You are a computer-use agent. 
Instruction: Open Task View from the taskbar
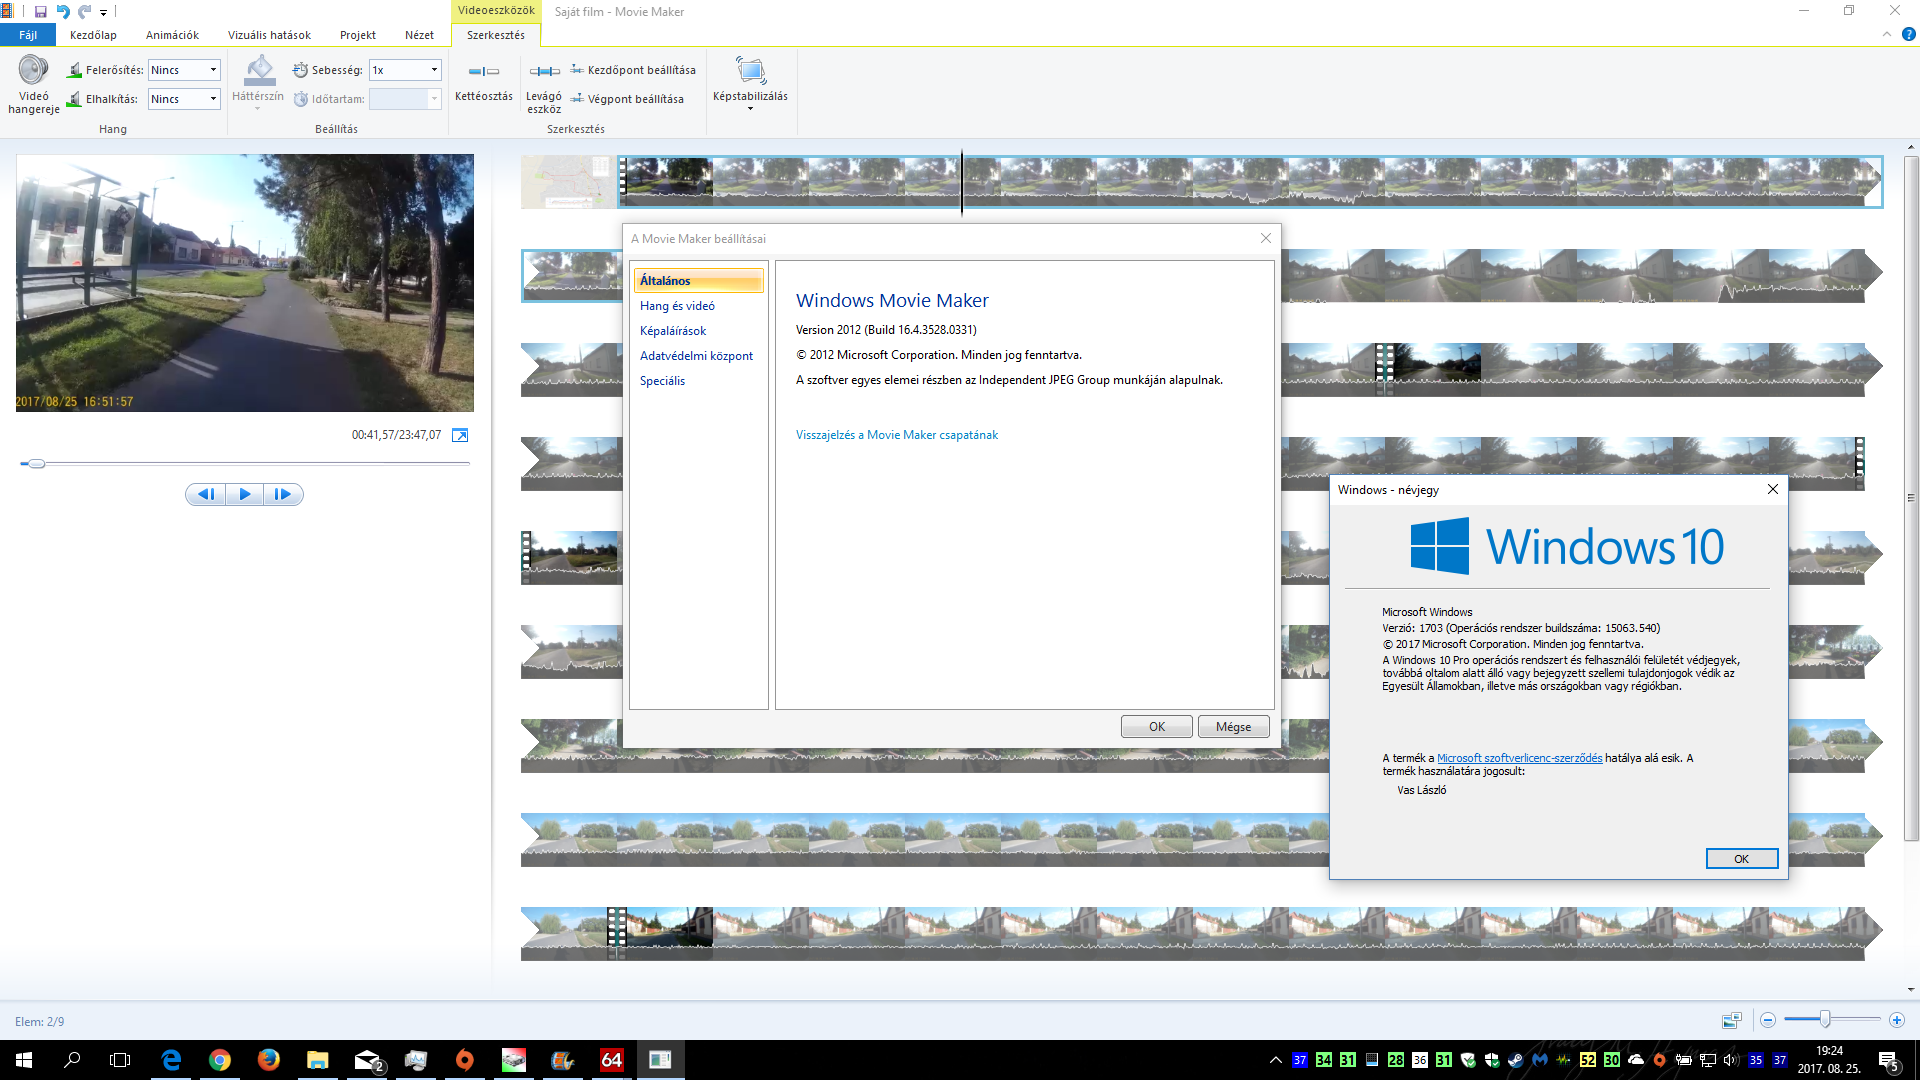click(x=120, y=1060)
